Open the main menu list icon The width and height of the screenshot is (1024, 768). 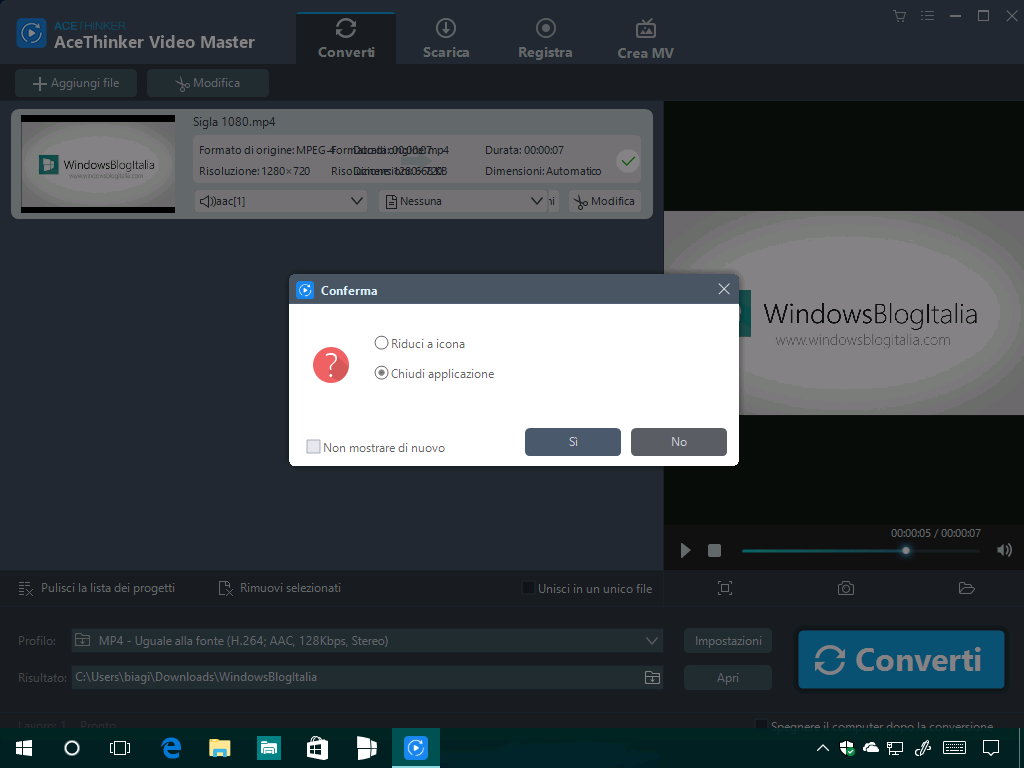point(927,16)
